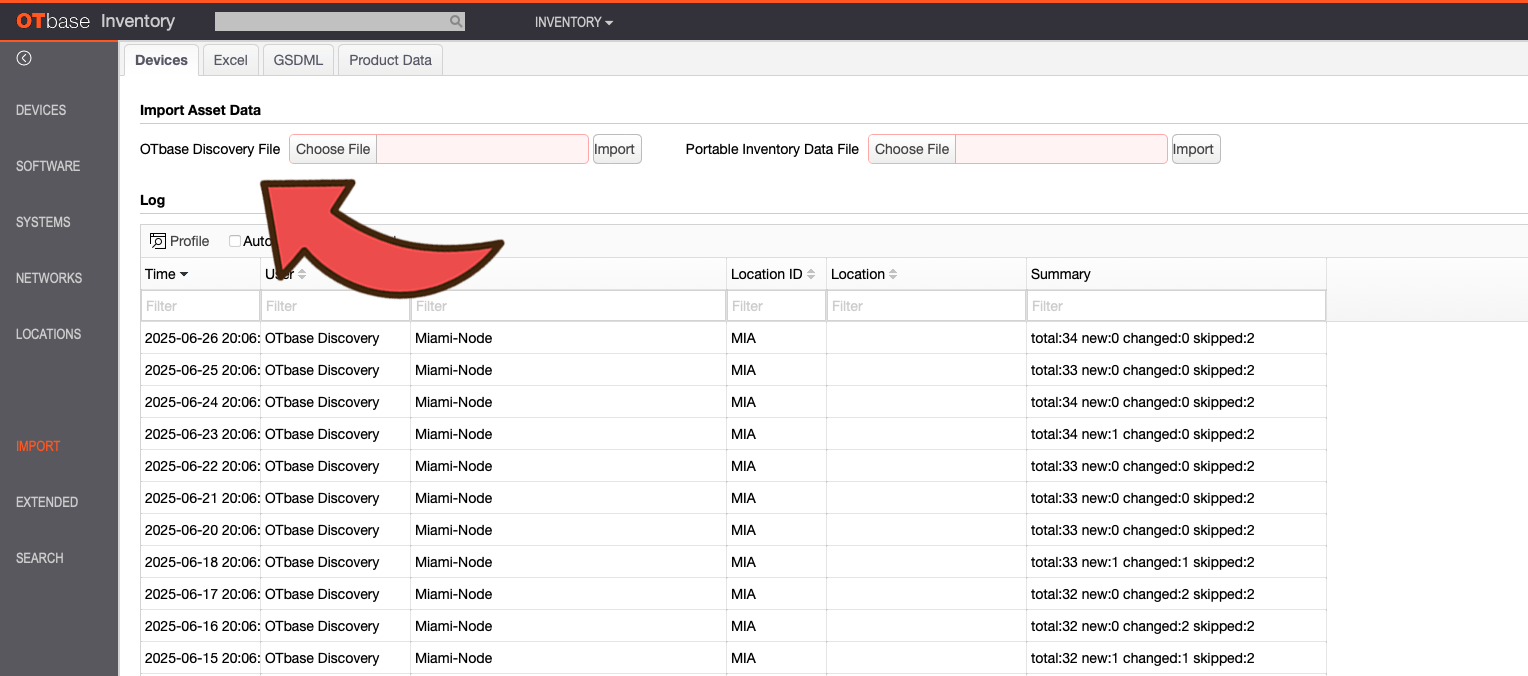Click Import next to OTbase Discovery File
The height and width of the screenshot is (676, 1528).
(x=616, y=148)
